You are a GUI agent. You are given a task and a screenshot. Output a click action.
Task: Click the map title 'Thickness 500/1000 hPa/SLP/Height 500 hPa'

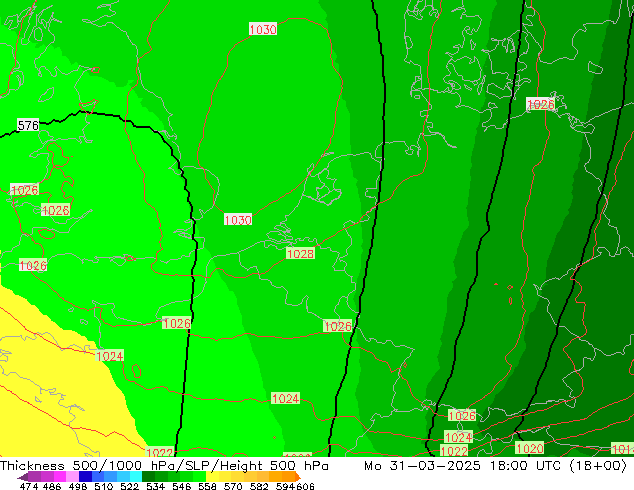[164, 466]
